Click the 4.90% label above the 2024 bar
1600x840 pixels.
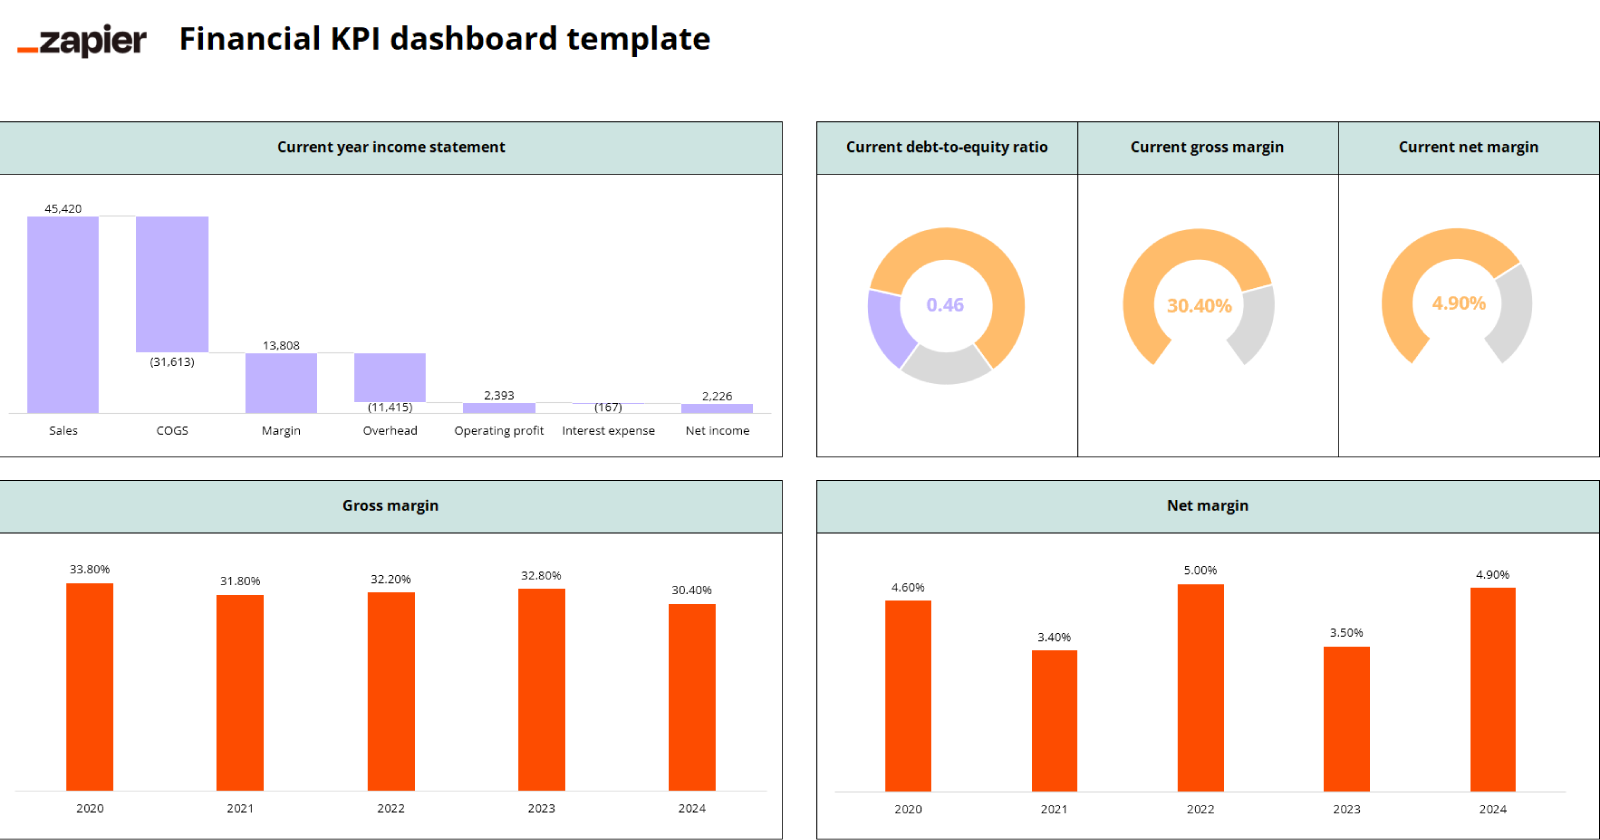[1493, 575]
